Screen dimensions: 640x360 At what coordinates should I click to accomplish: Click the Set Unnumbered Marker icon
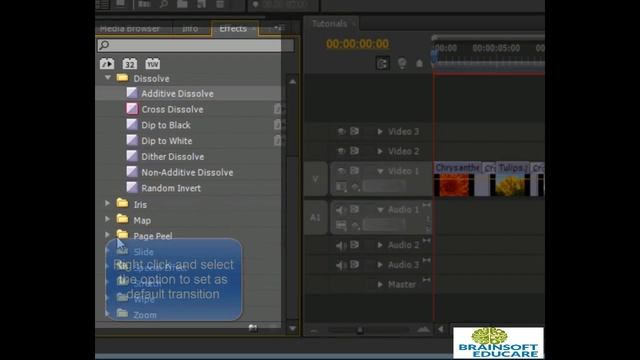pyautogui.click(x=419, y=63)
